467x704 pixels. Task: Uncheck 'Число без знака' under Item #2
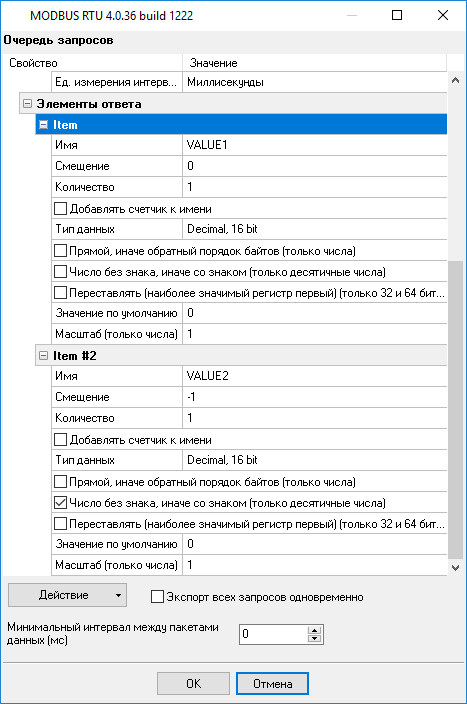click(60, 503)
